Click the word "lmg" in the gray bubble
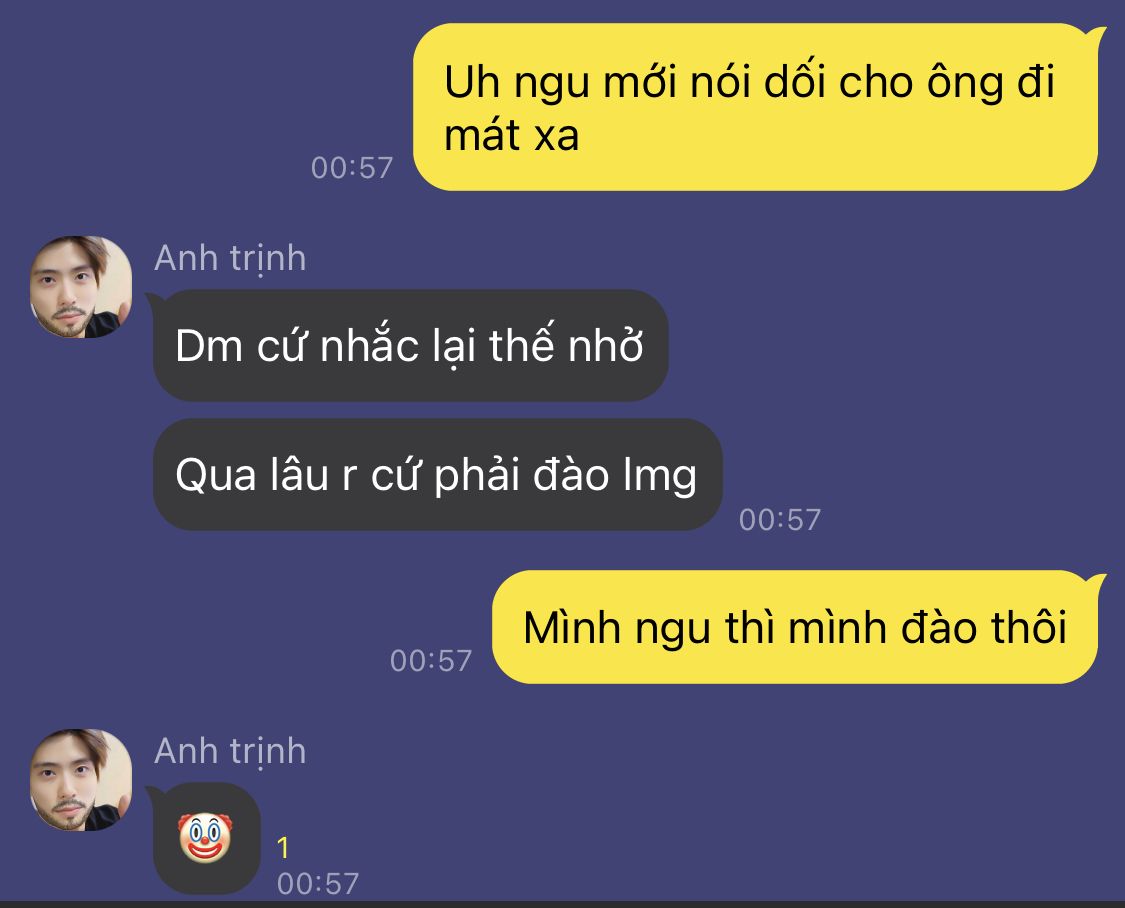Screen dimensions: 1125x908 (660, 477)
